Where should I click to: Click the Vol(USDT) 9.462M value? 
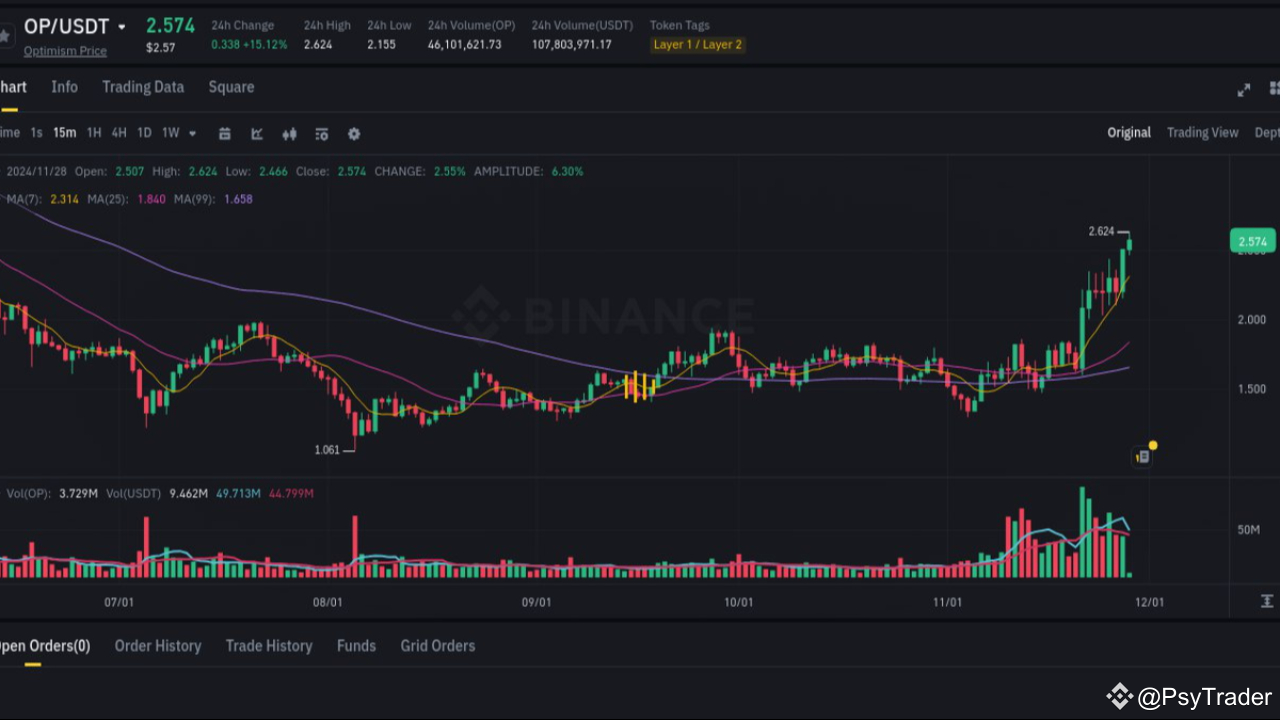[189, 493]
